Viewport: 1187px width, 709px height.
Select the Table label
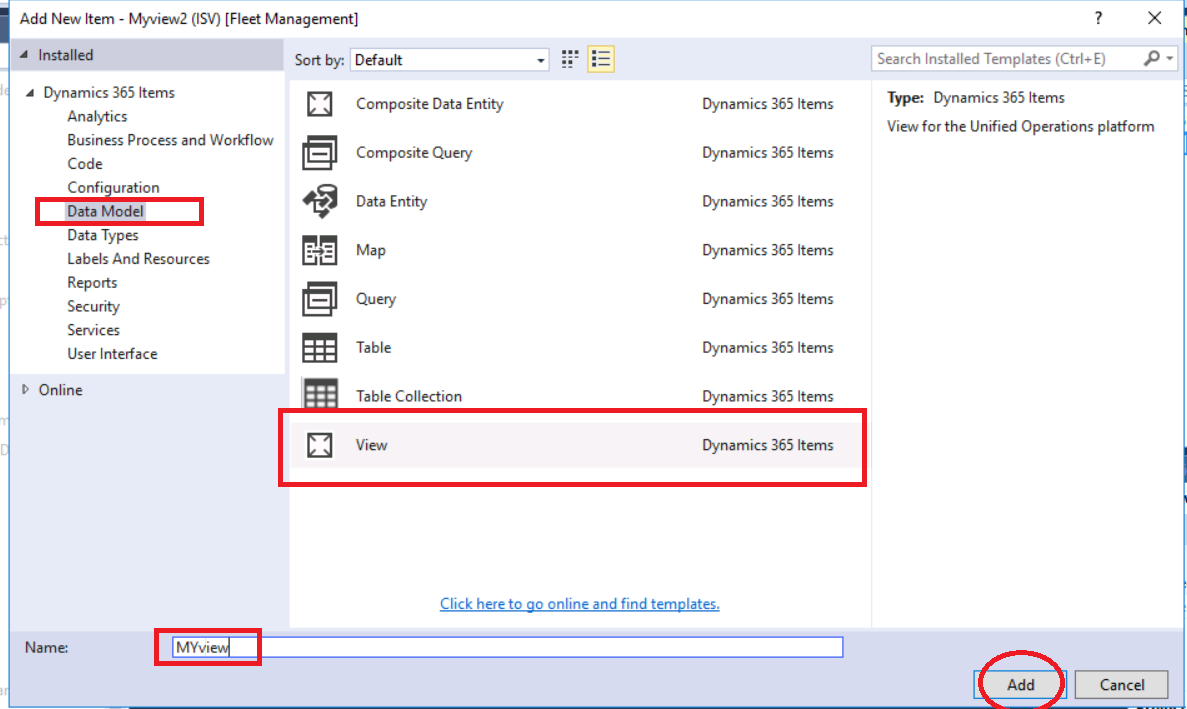pyautogui.click(x=374, y=347)
